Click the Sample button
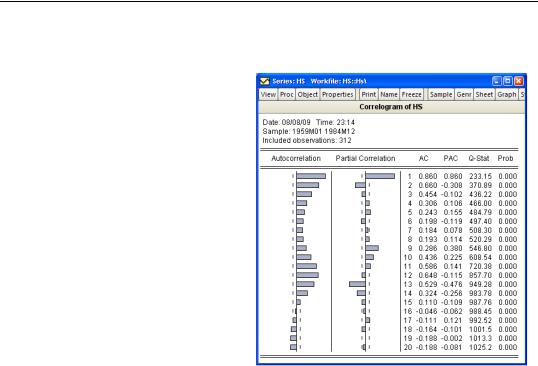This screenshot has height=366, width=538. point(441,94)
